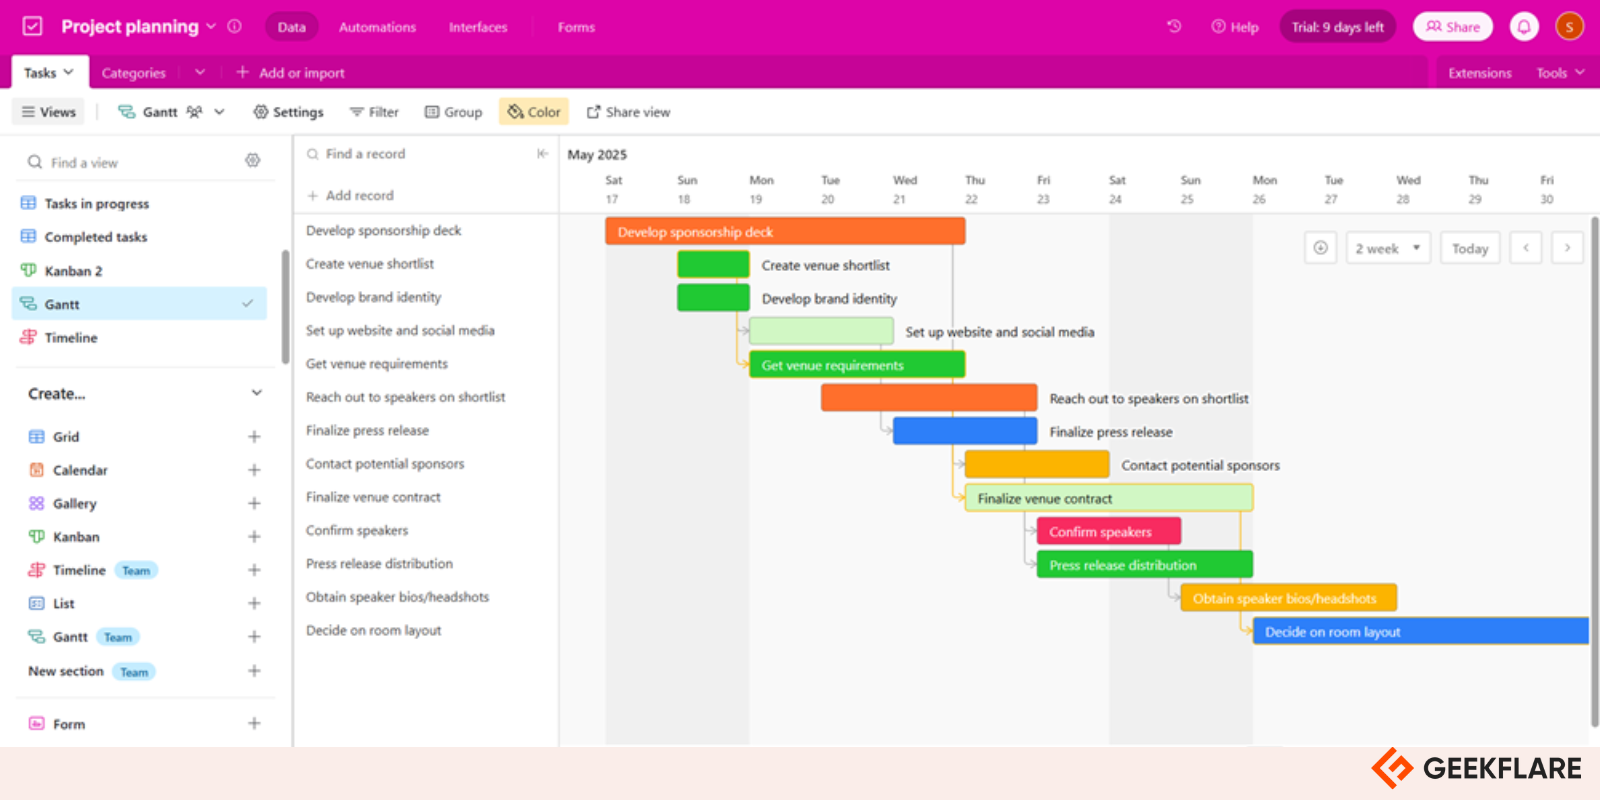Open the notifications bell icon
1600x800 pixels.
click(x=1524, y=26)
